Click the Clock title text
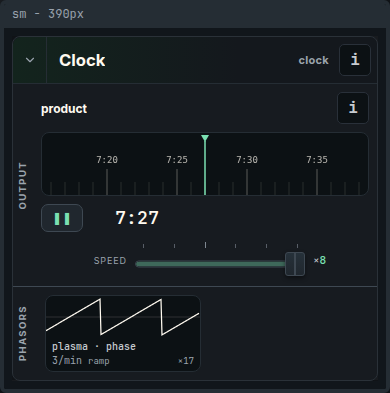 82,60
